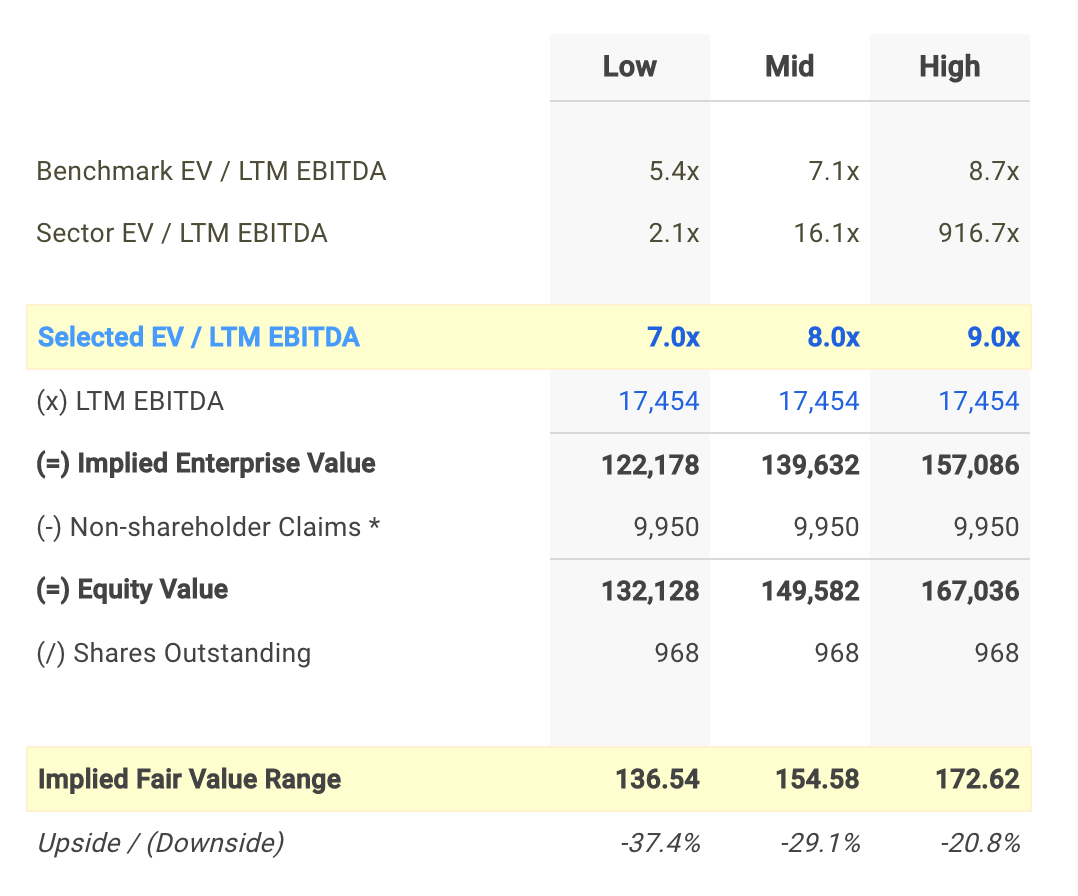The image size is (1078, 896).
Task: Click the Sector EV / LTM EBITDA row label
Action: click(x=181, y=233)
